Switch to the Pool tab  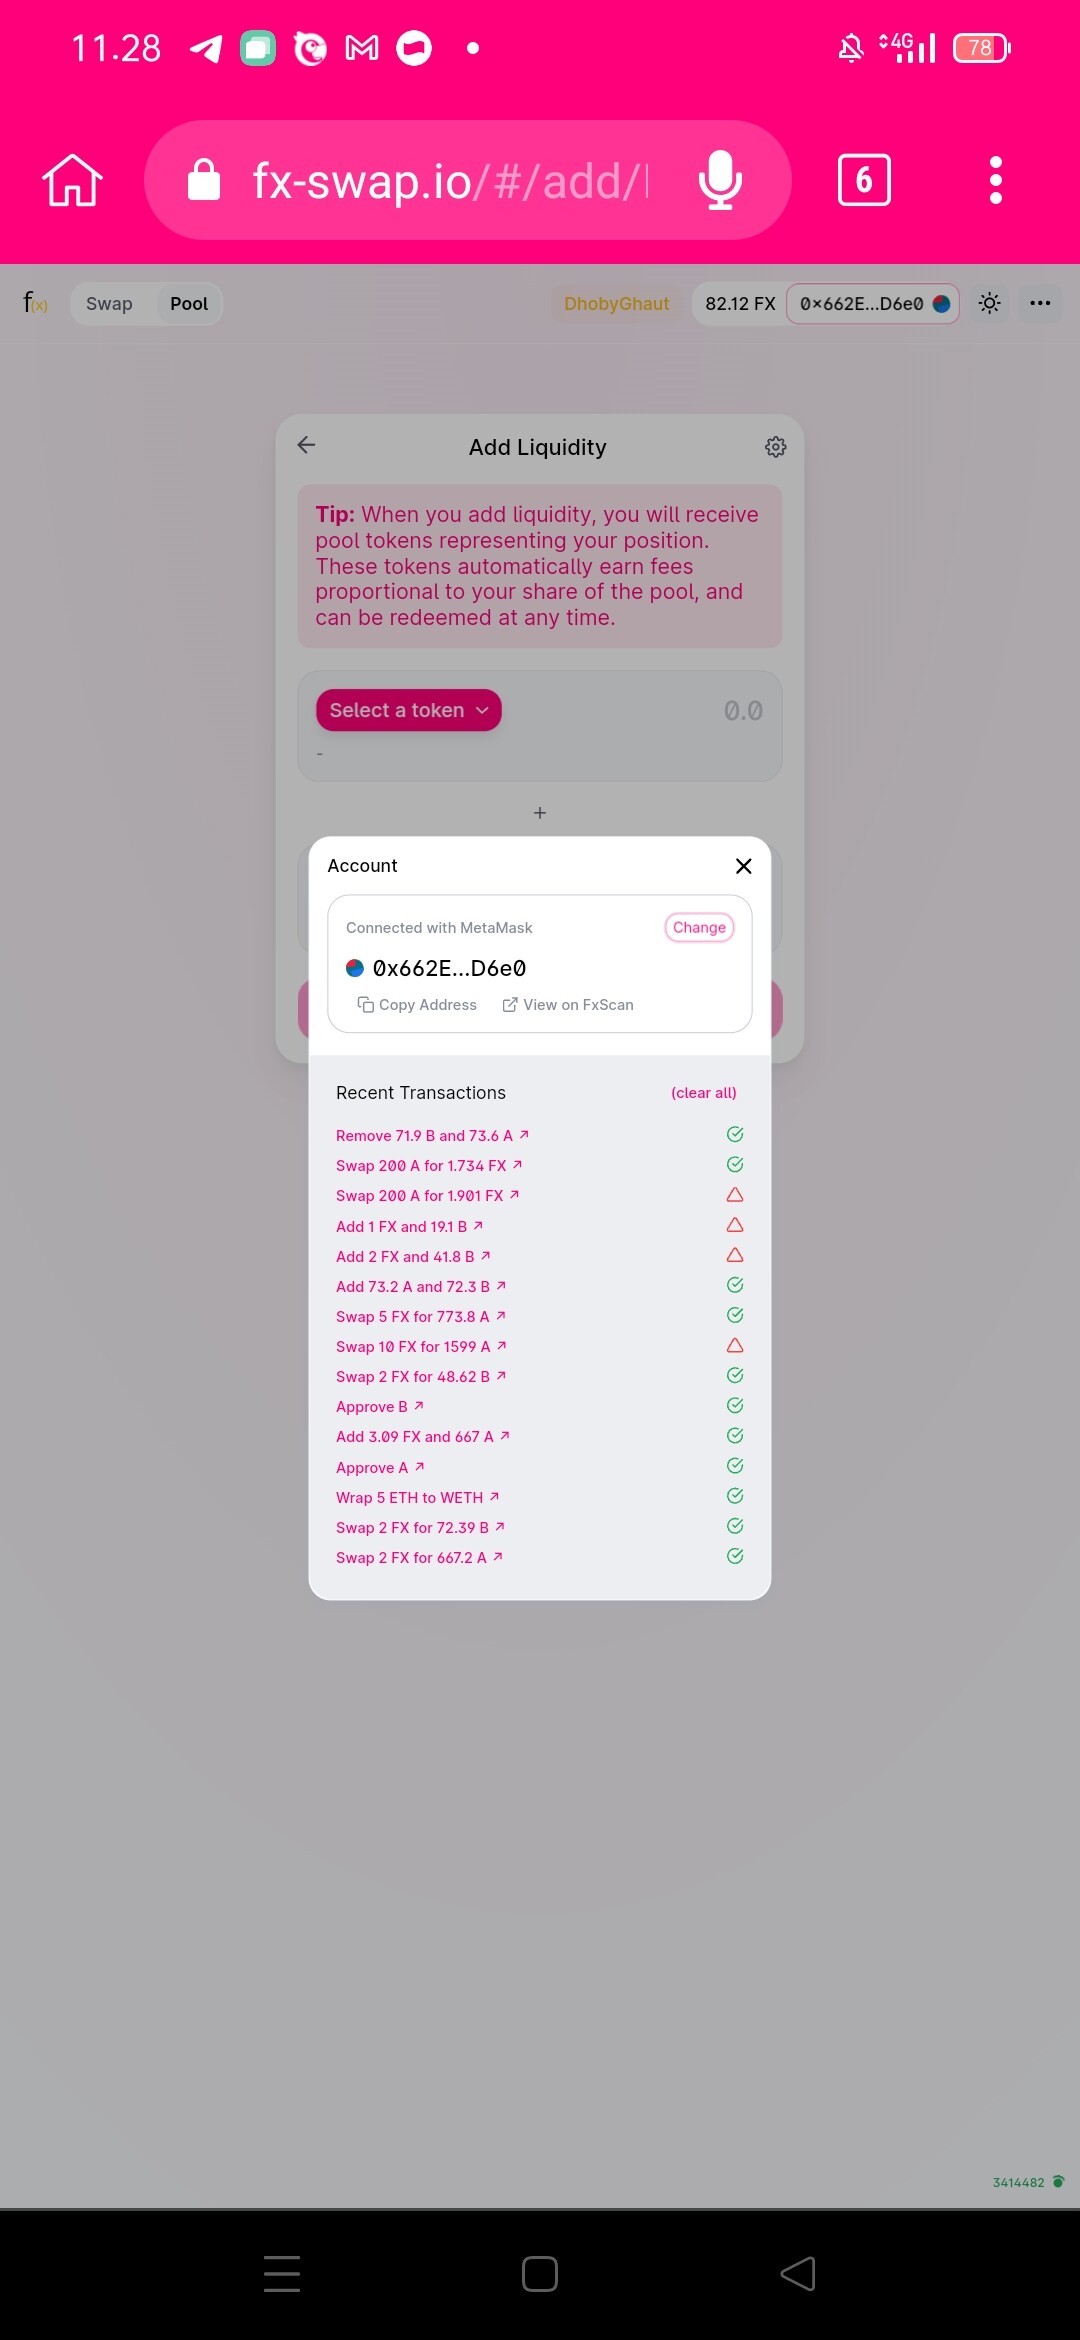pyautogui.click(x=189, y=303)
